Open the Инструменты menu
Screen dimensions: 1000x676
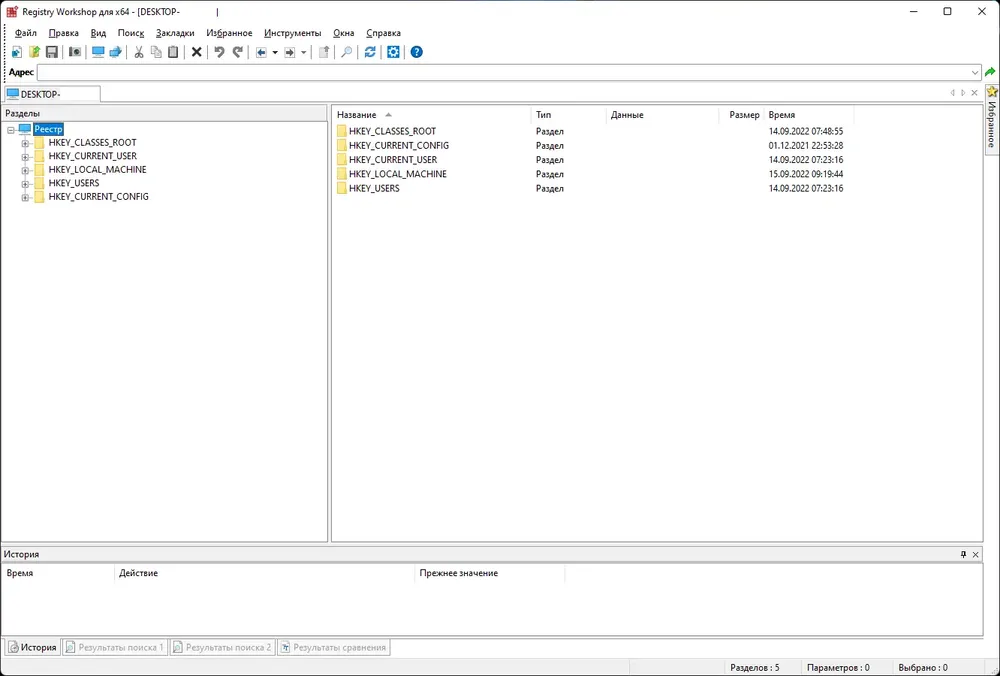(293, 33)
